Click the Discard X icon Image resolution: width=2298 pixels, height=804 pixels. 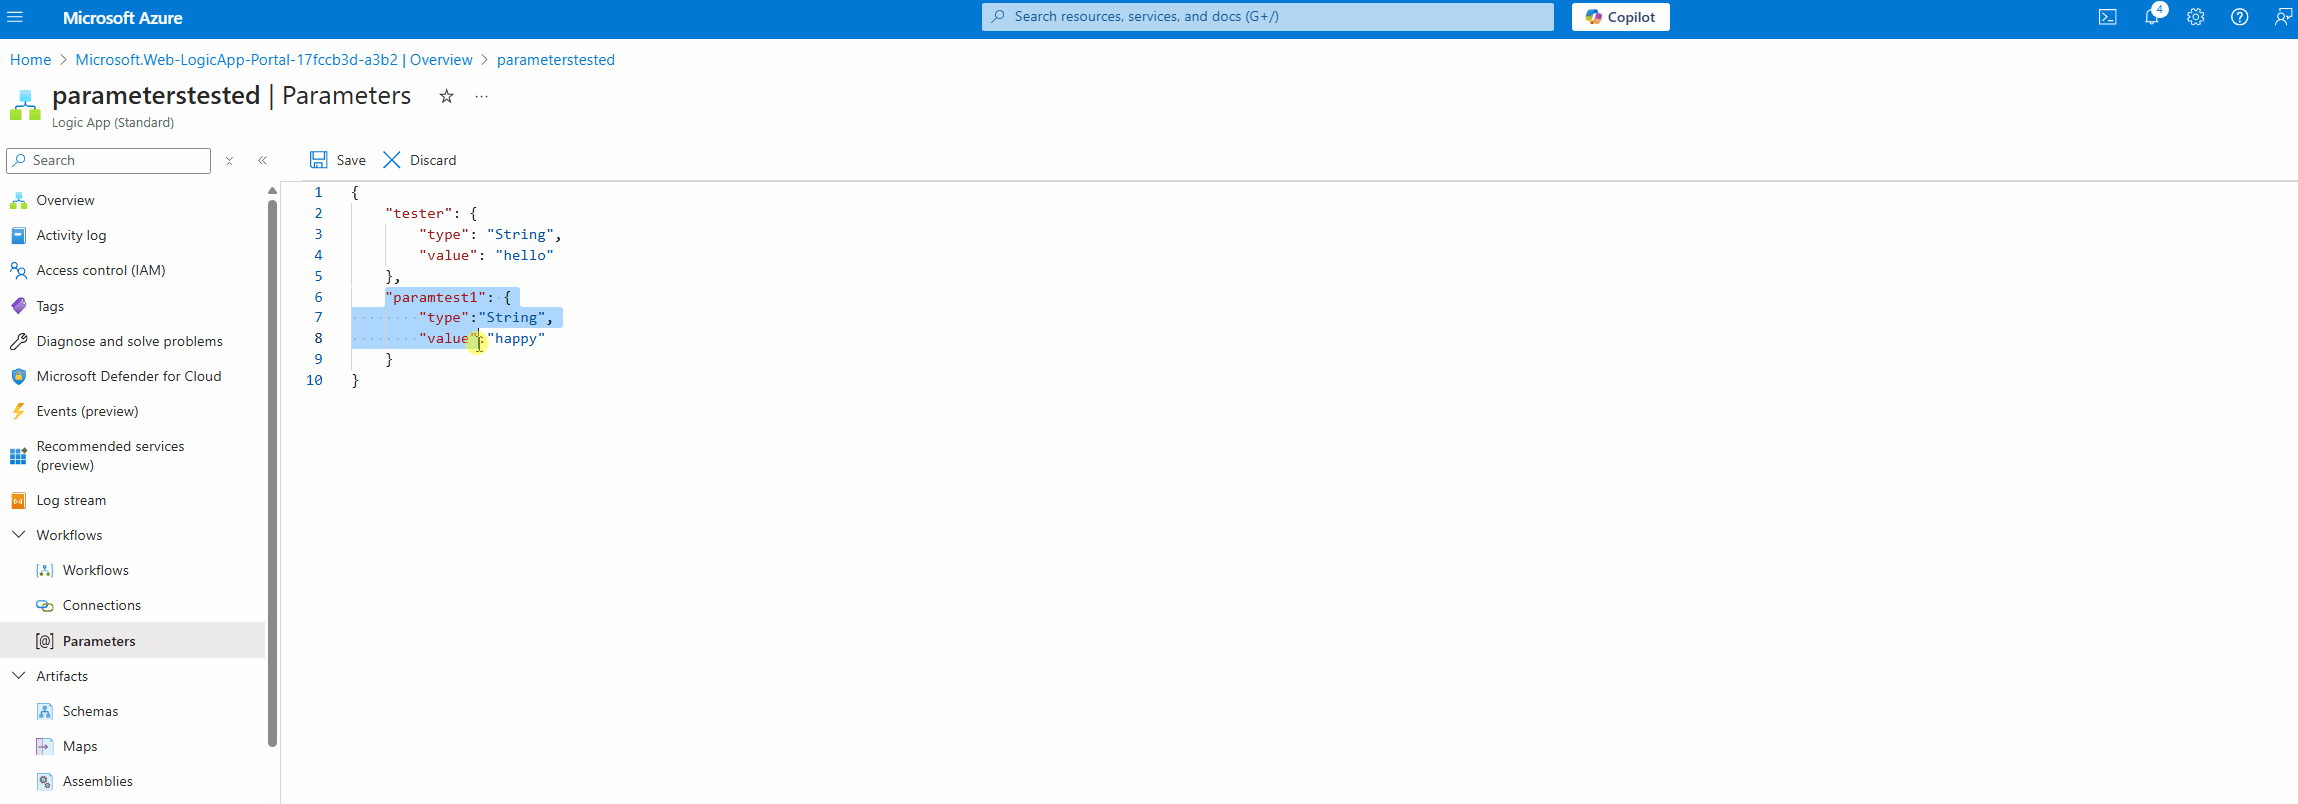(392, 160)
